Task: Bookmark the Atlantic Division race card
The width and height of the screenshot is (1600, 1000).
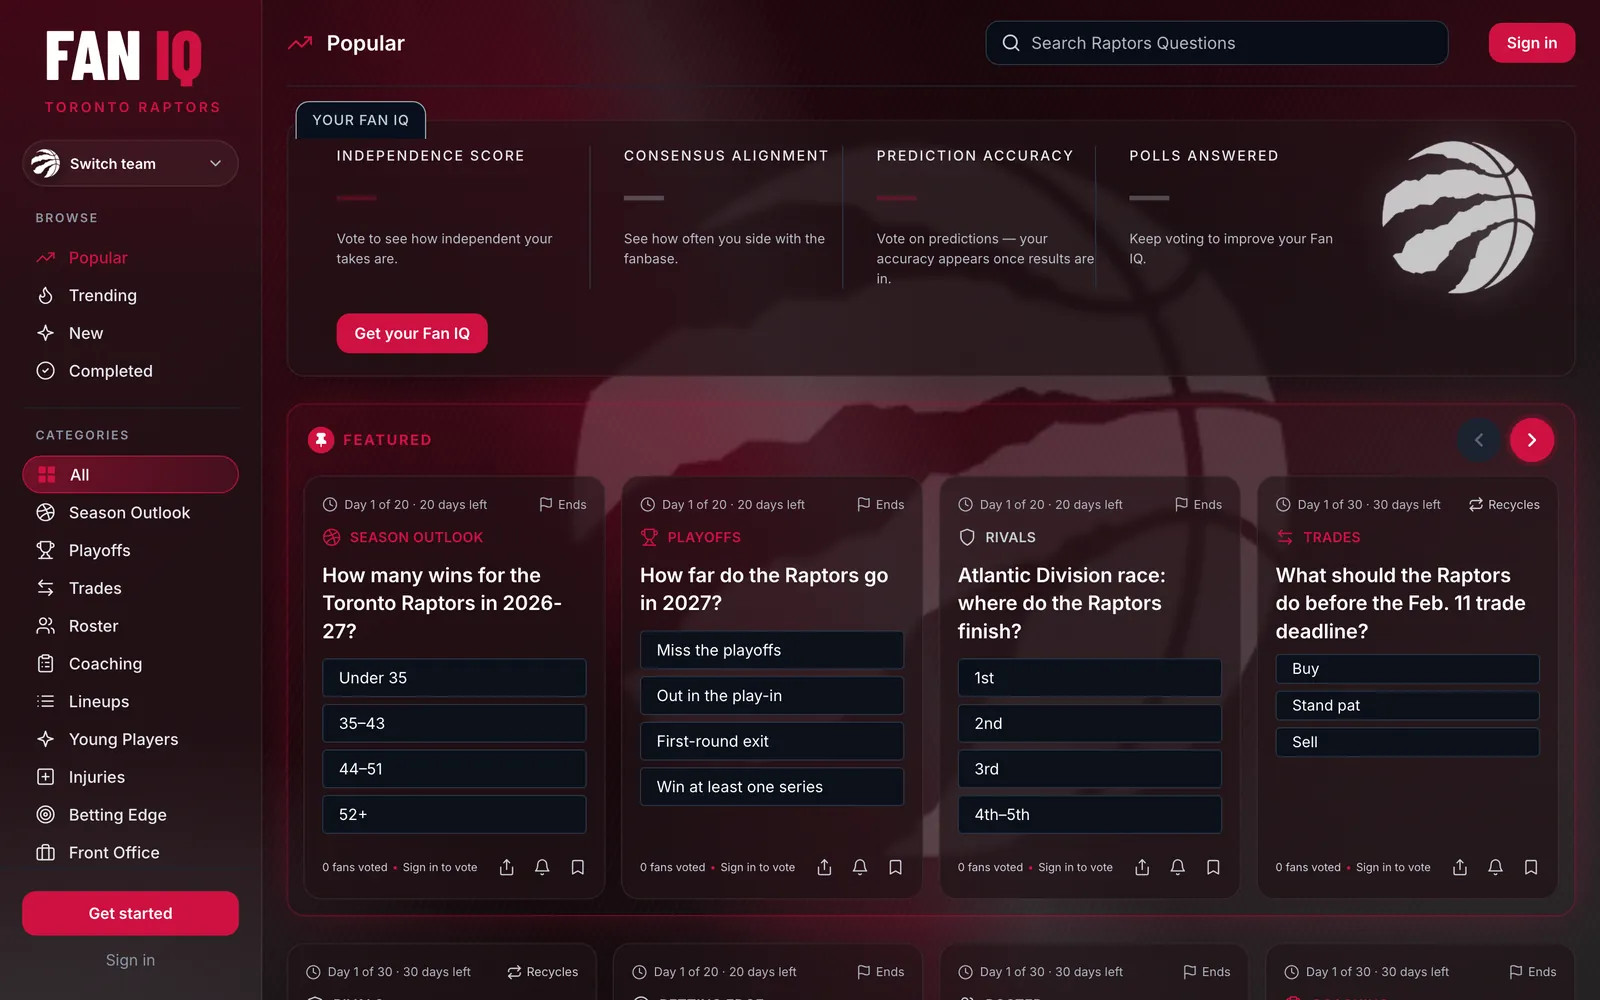Action: (x=1213, y=867)
